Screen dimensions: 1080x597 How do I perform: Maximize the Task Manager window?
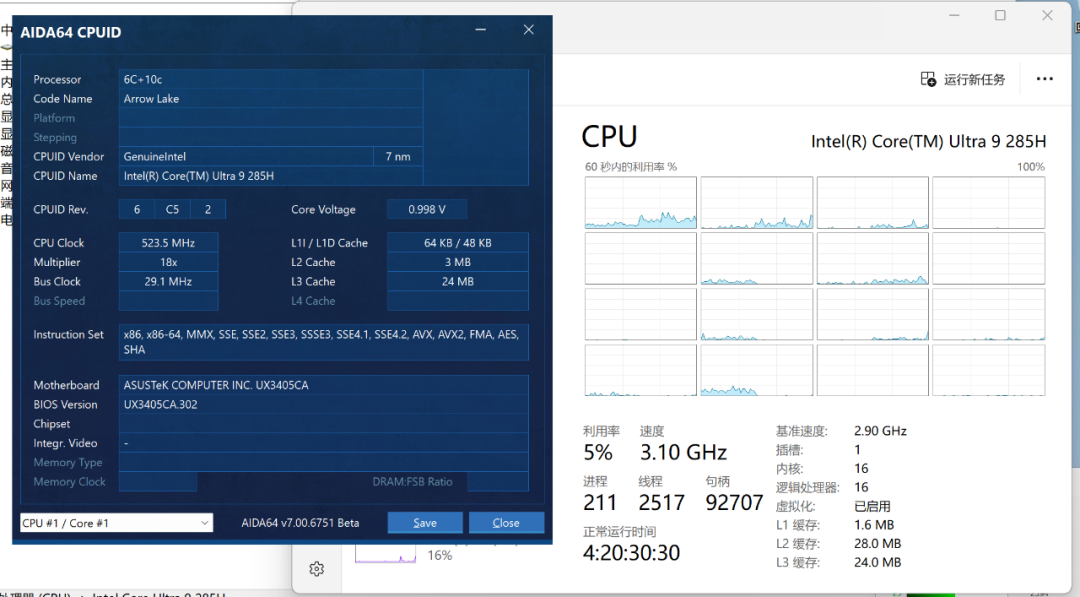pos(1000,15)
